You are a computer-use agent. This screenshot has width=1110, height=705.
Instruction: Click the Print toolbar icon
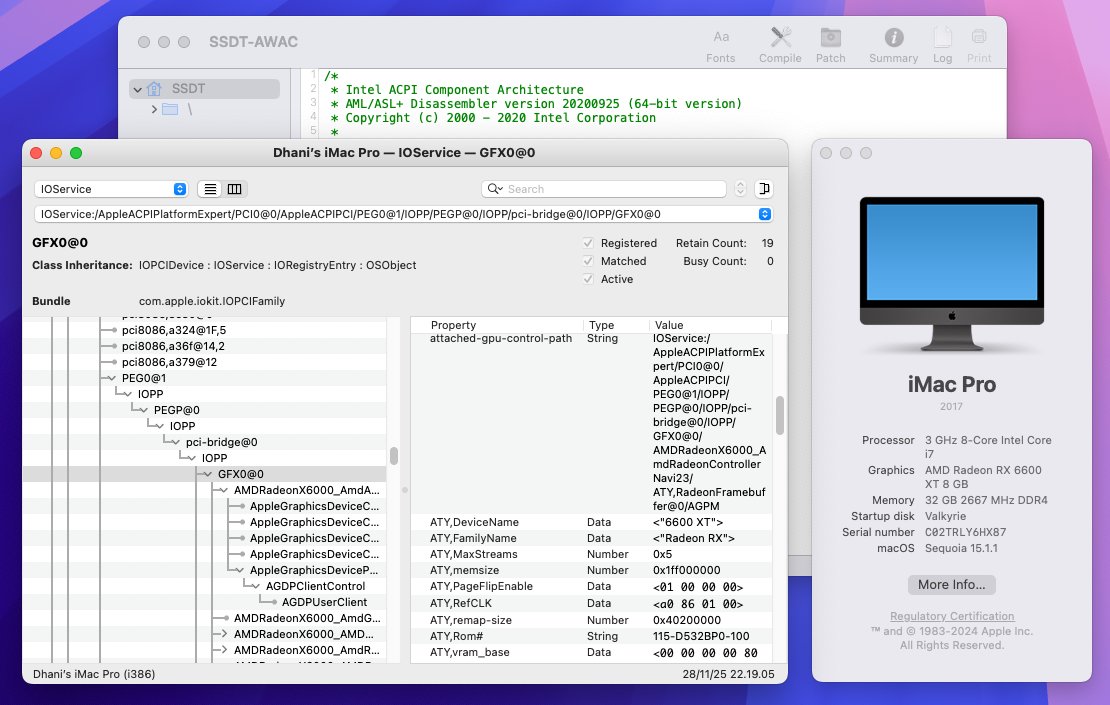click(979, 36)
